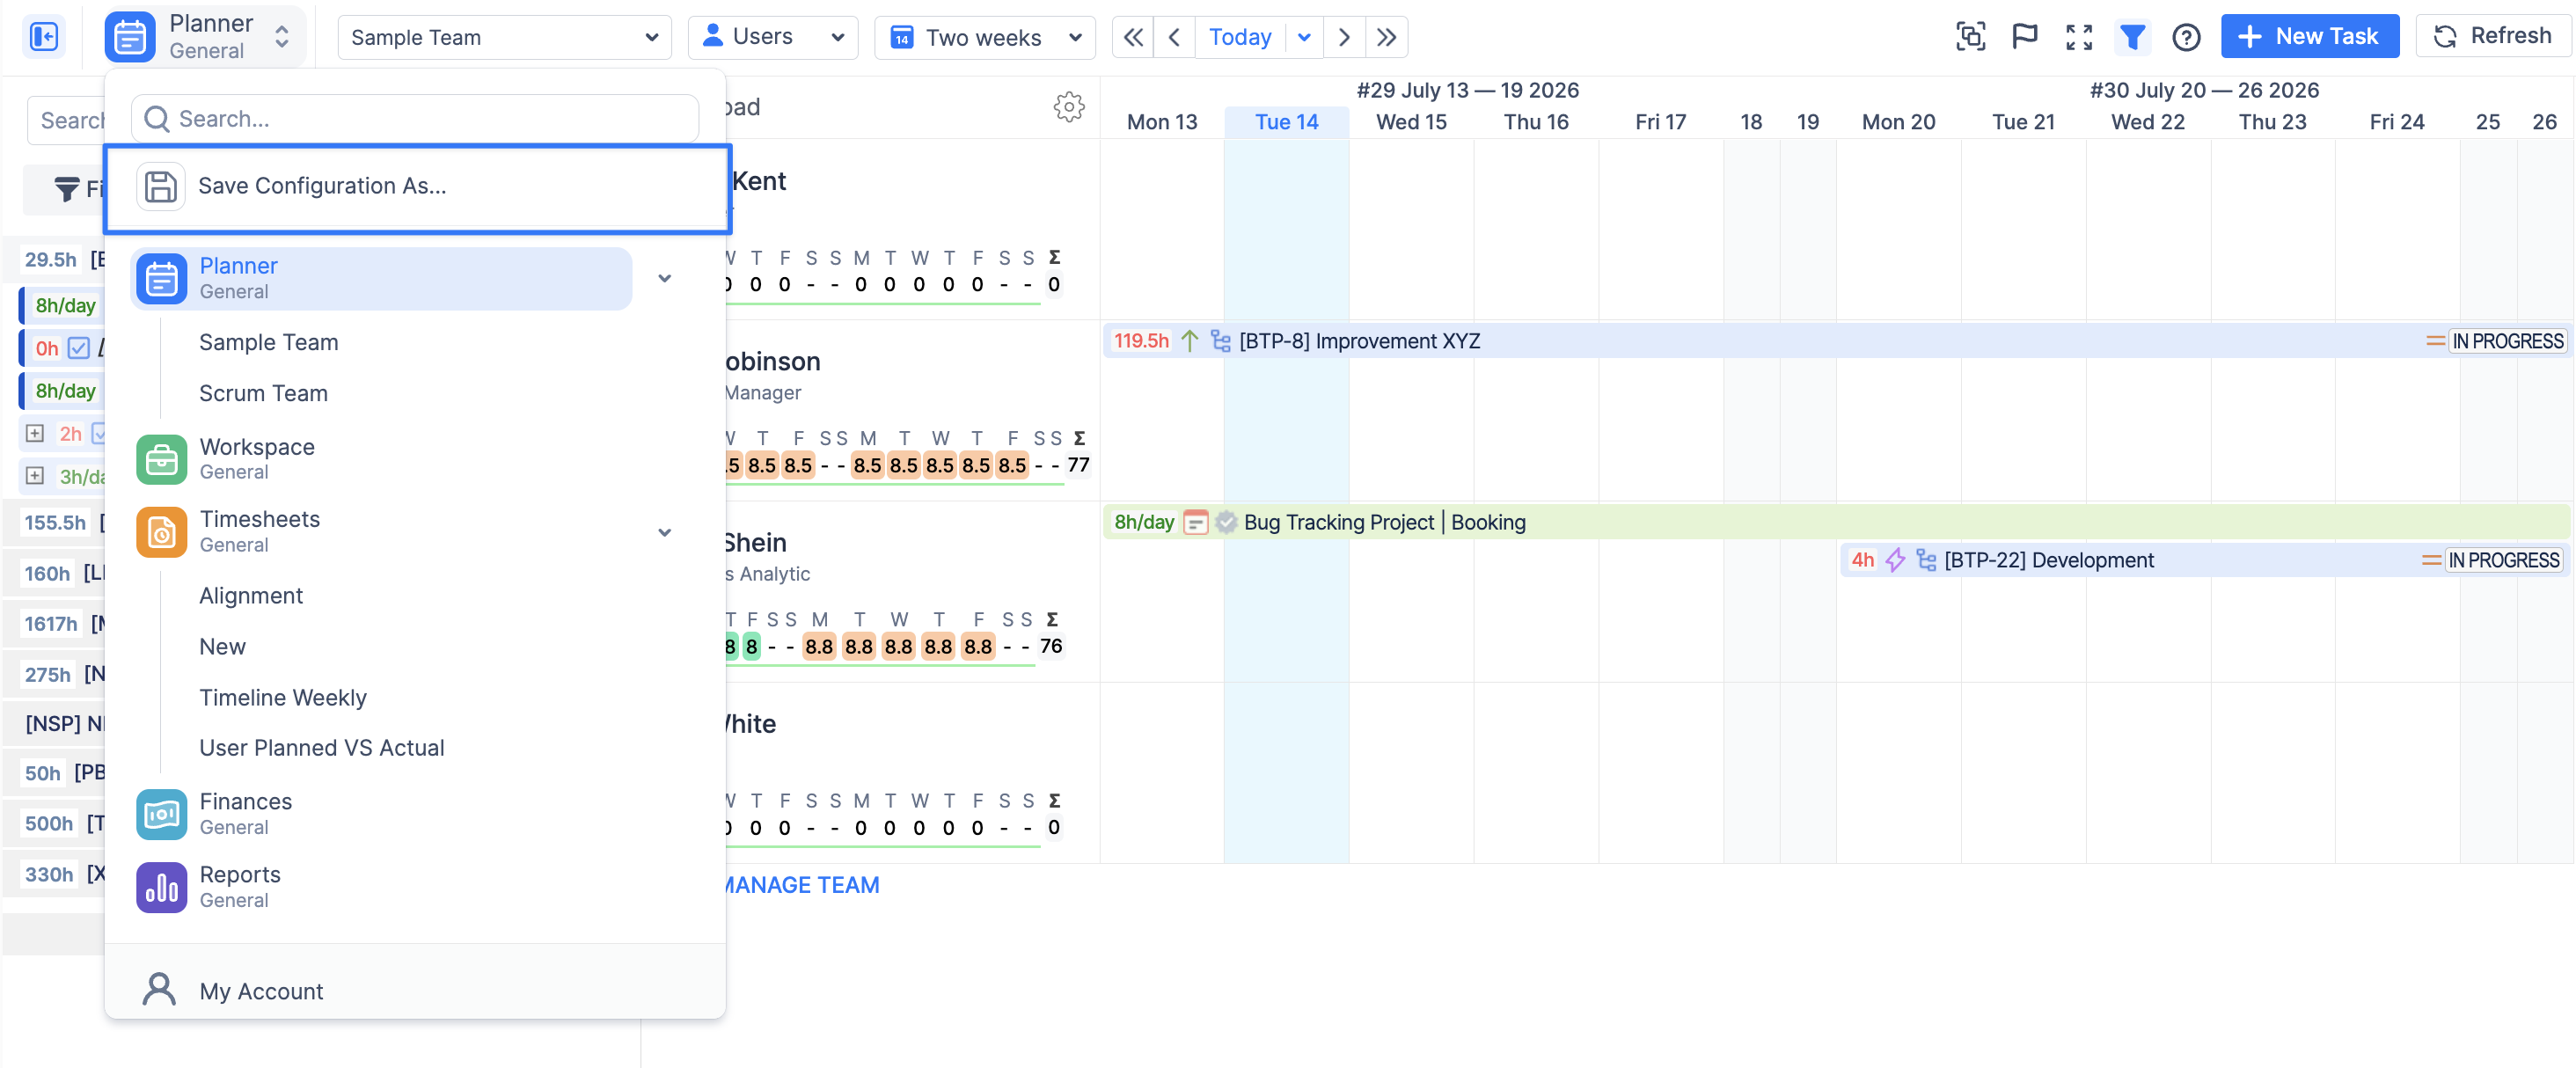Toggle the checkbox next to 0h
Viewport: 2576px width, 1068px height.
coord(79,348)
